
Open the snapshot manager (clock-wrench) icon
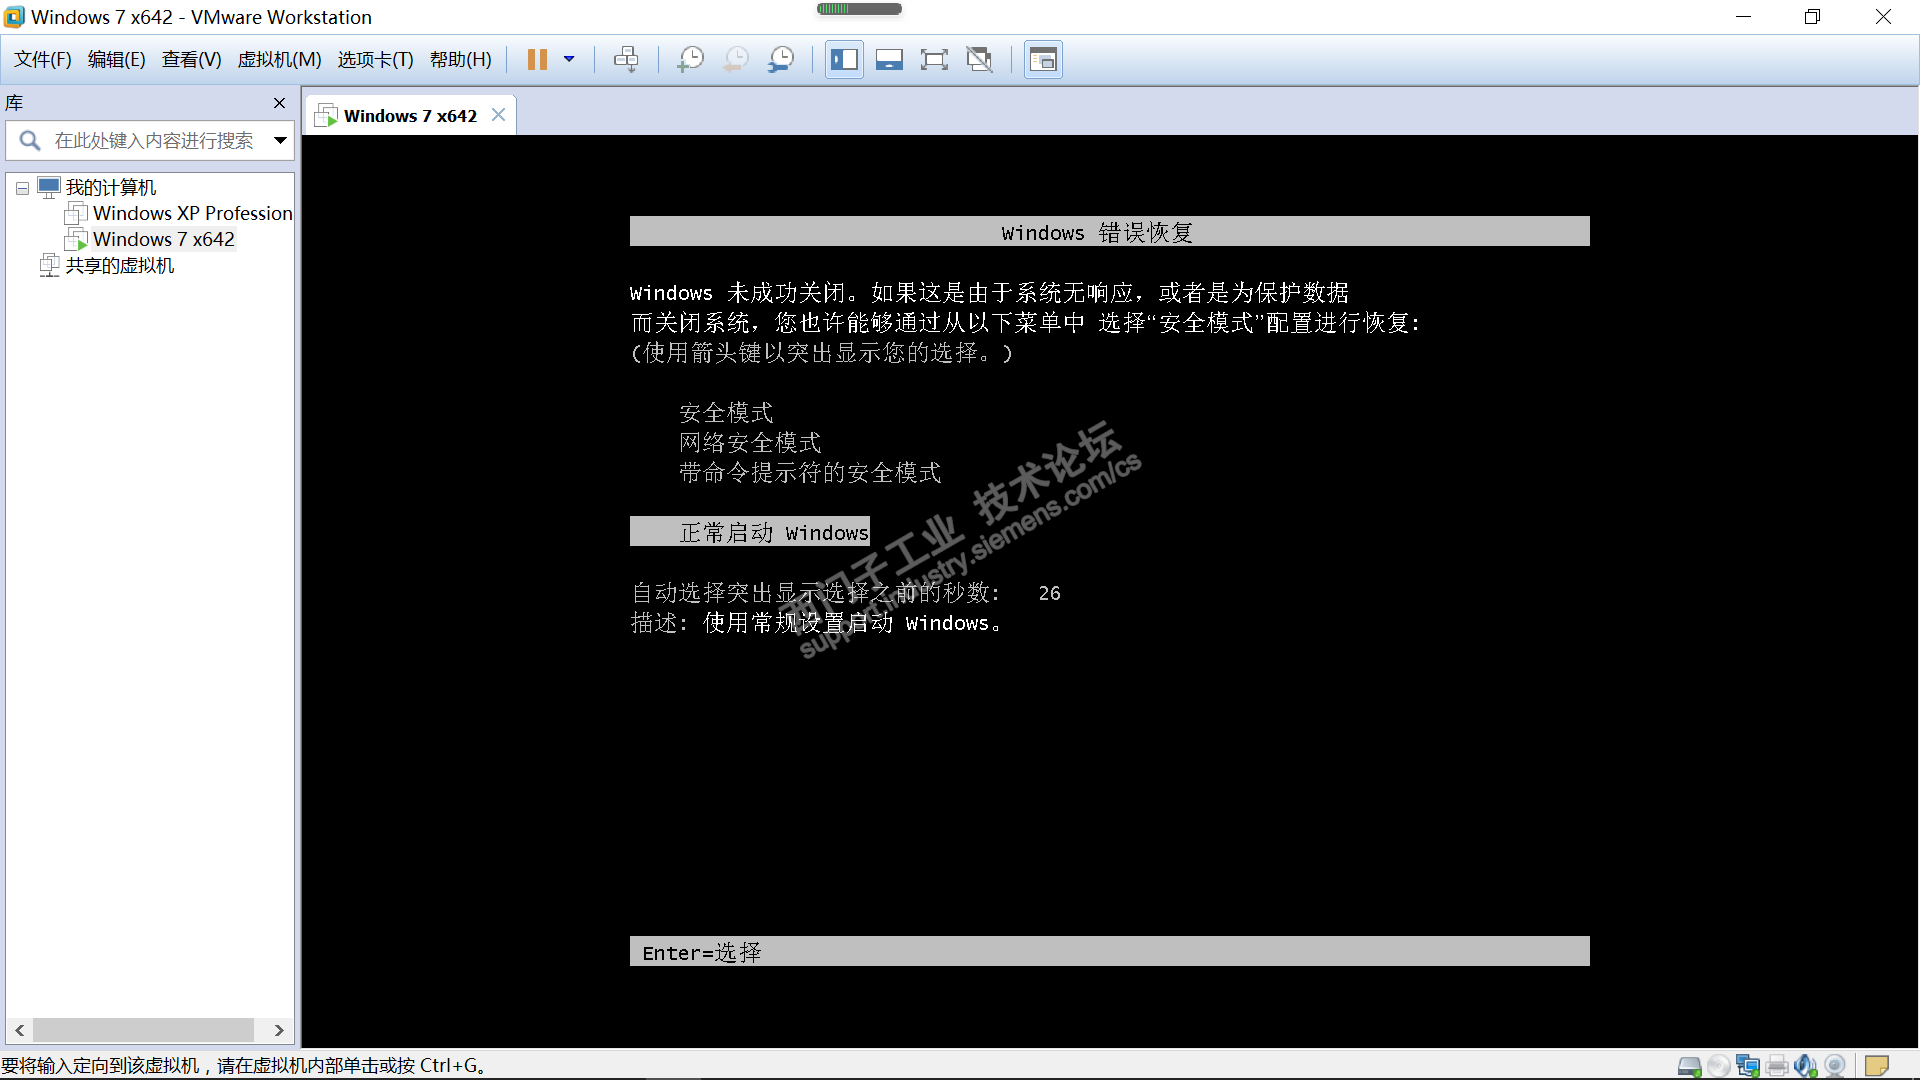[781, 59]
